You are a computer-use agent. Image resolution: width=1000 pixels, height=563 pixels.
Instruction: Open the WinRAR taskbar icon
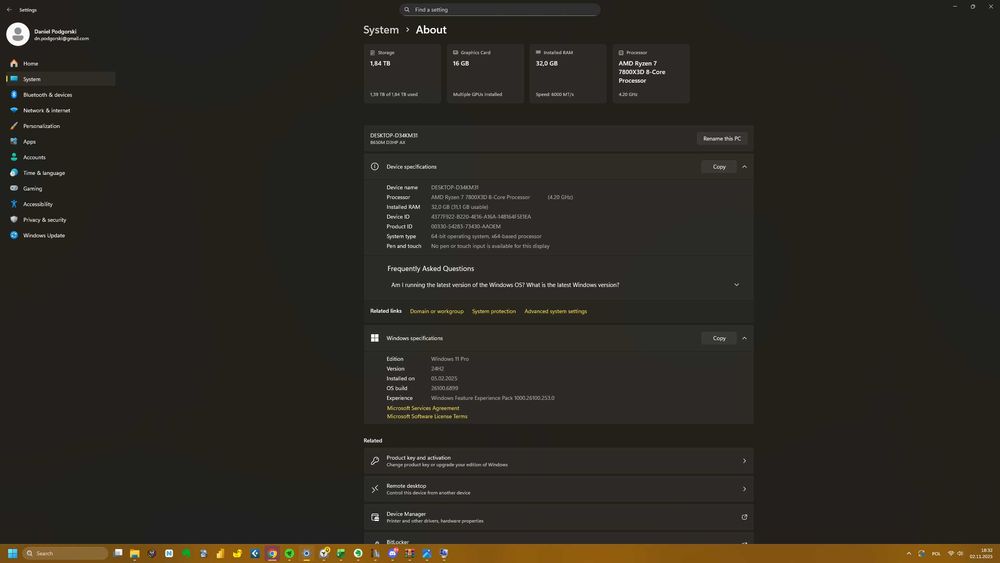click(409, 553)
